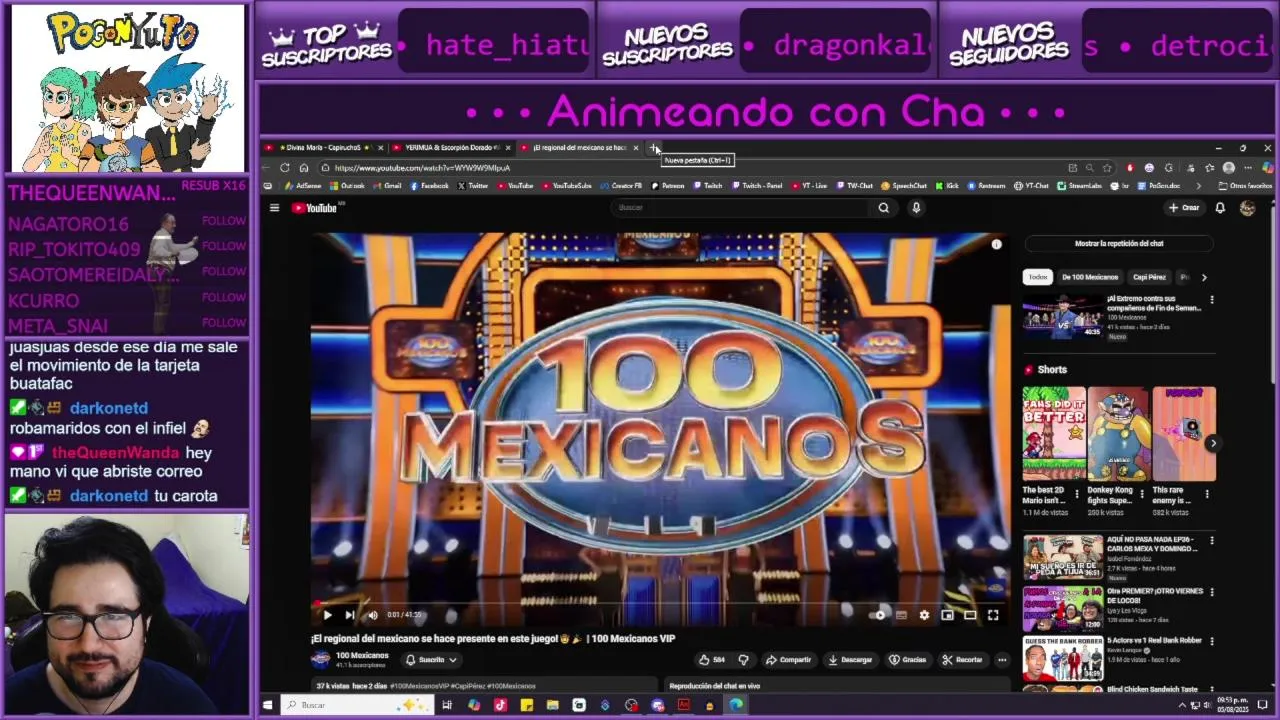Screen dimensions: 1280x720
Task: Show more filter chips arrow
Action: coord(1204,277)
